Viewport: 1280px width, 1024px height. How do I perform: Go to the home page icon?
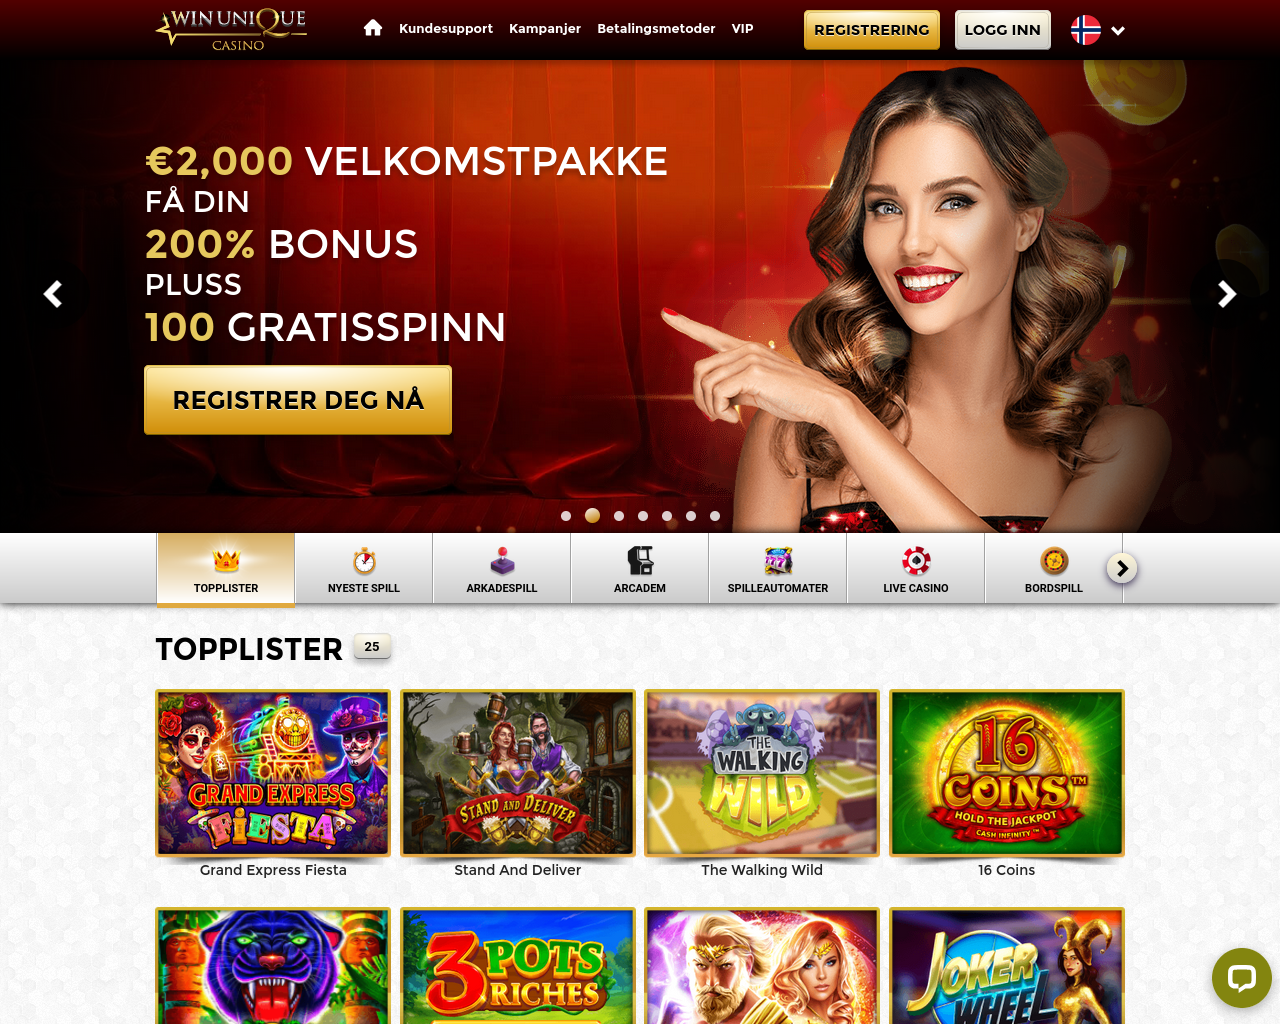click(373, 28)
